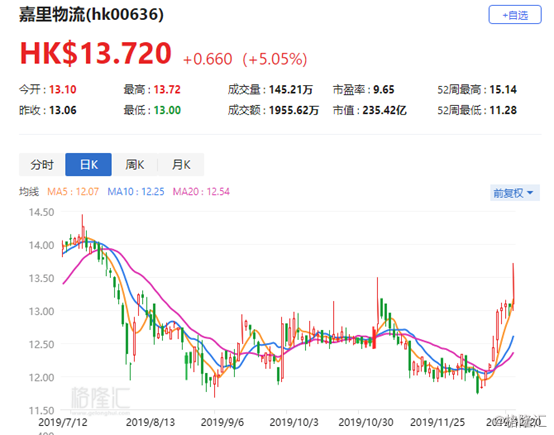The width and height of the screenshot is (554, 435).
Task: Click the HK$13.720 current price
Action: click(x=96, y=53)
